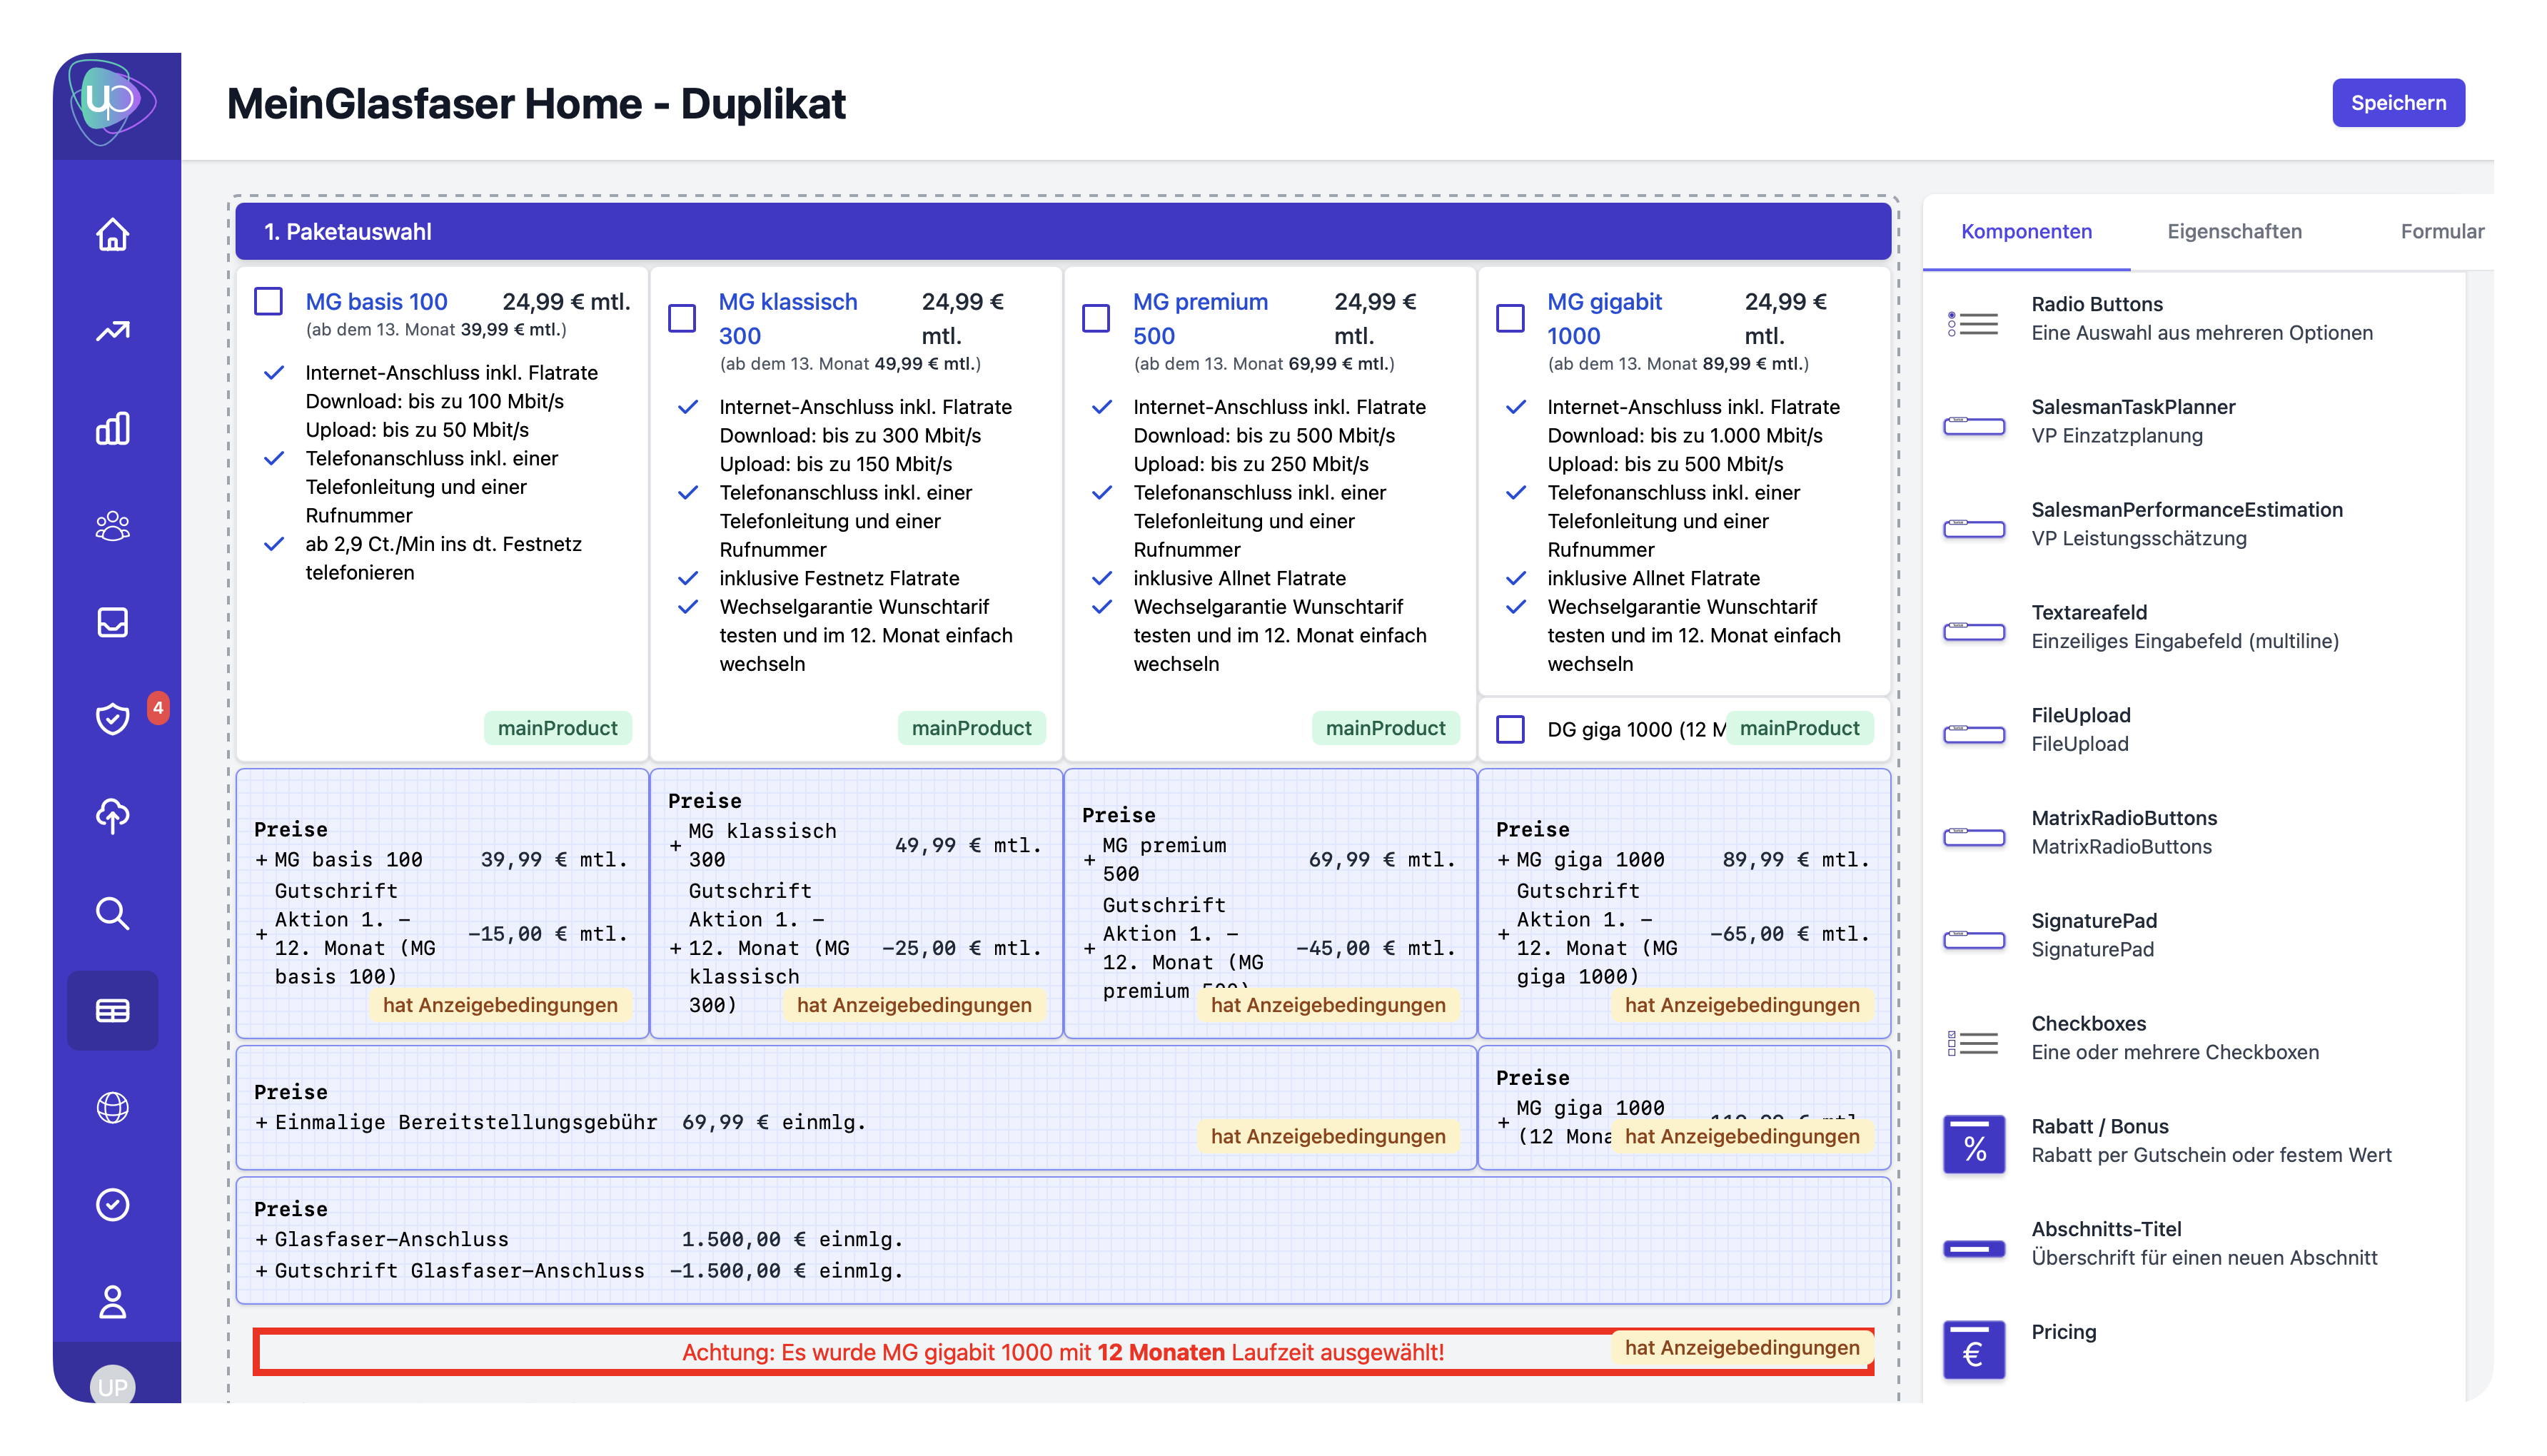
Task: Click the cloud upload sidebar icon
Action: pyautogui.click(x=112, y=815)
